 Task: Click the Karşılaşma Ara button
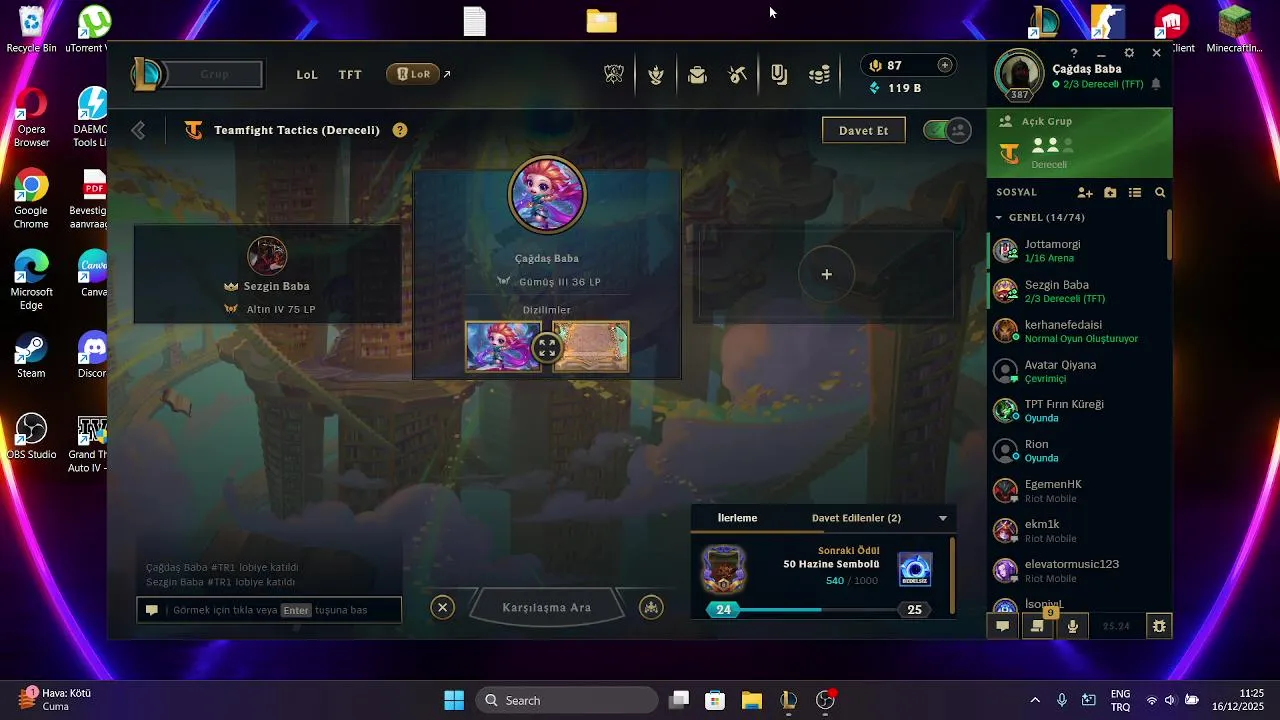pyautogui.click(x=547, y=607)
